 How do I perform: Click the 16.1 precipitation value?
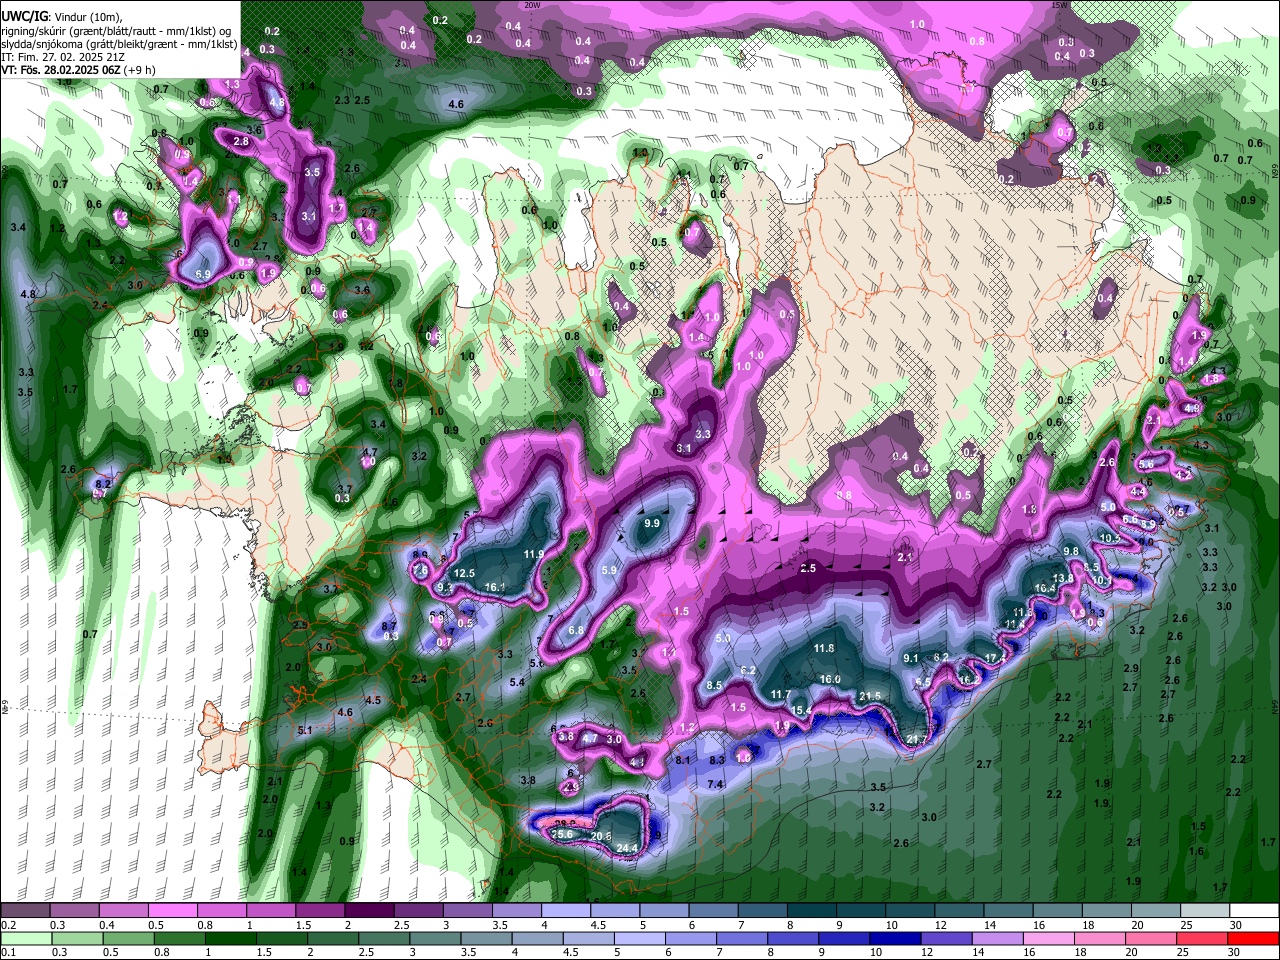click(495, 588)
